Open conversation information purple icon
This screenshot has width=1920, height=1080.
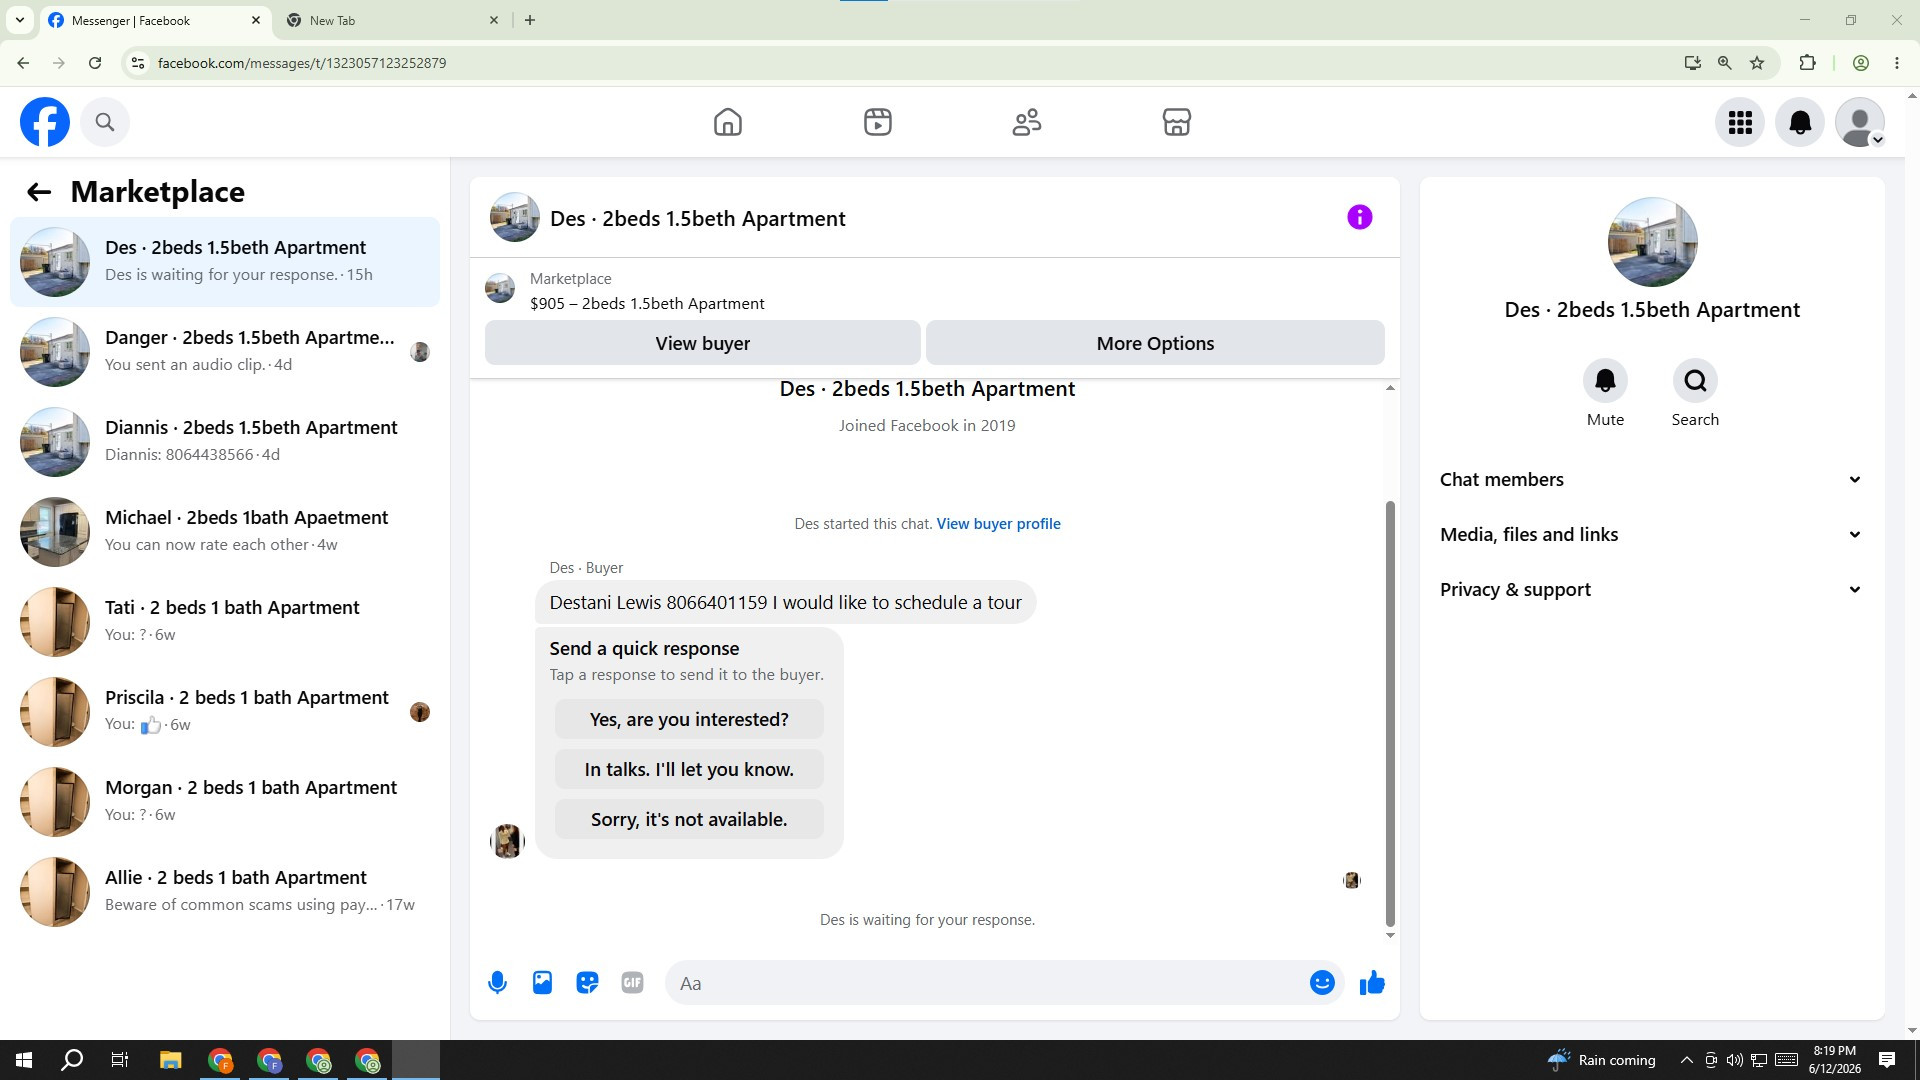click(1360, 217)
